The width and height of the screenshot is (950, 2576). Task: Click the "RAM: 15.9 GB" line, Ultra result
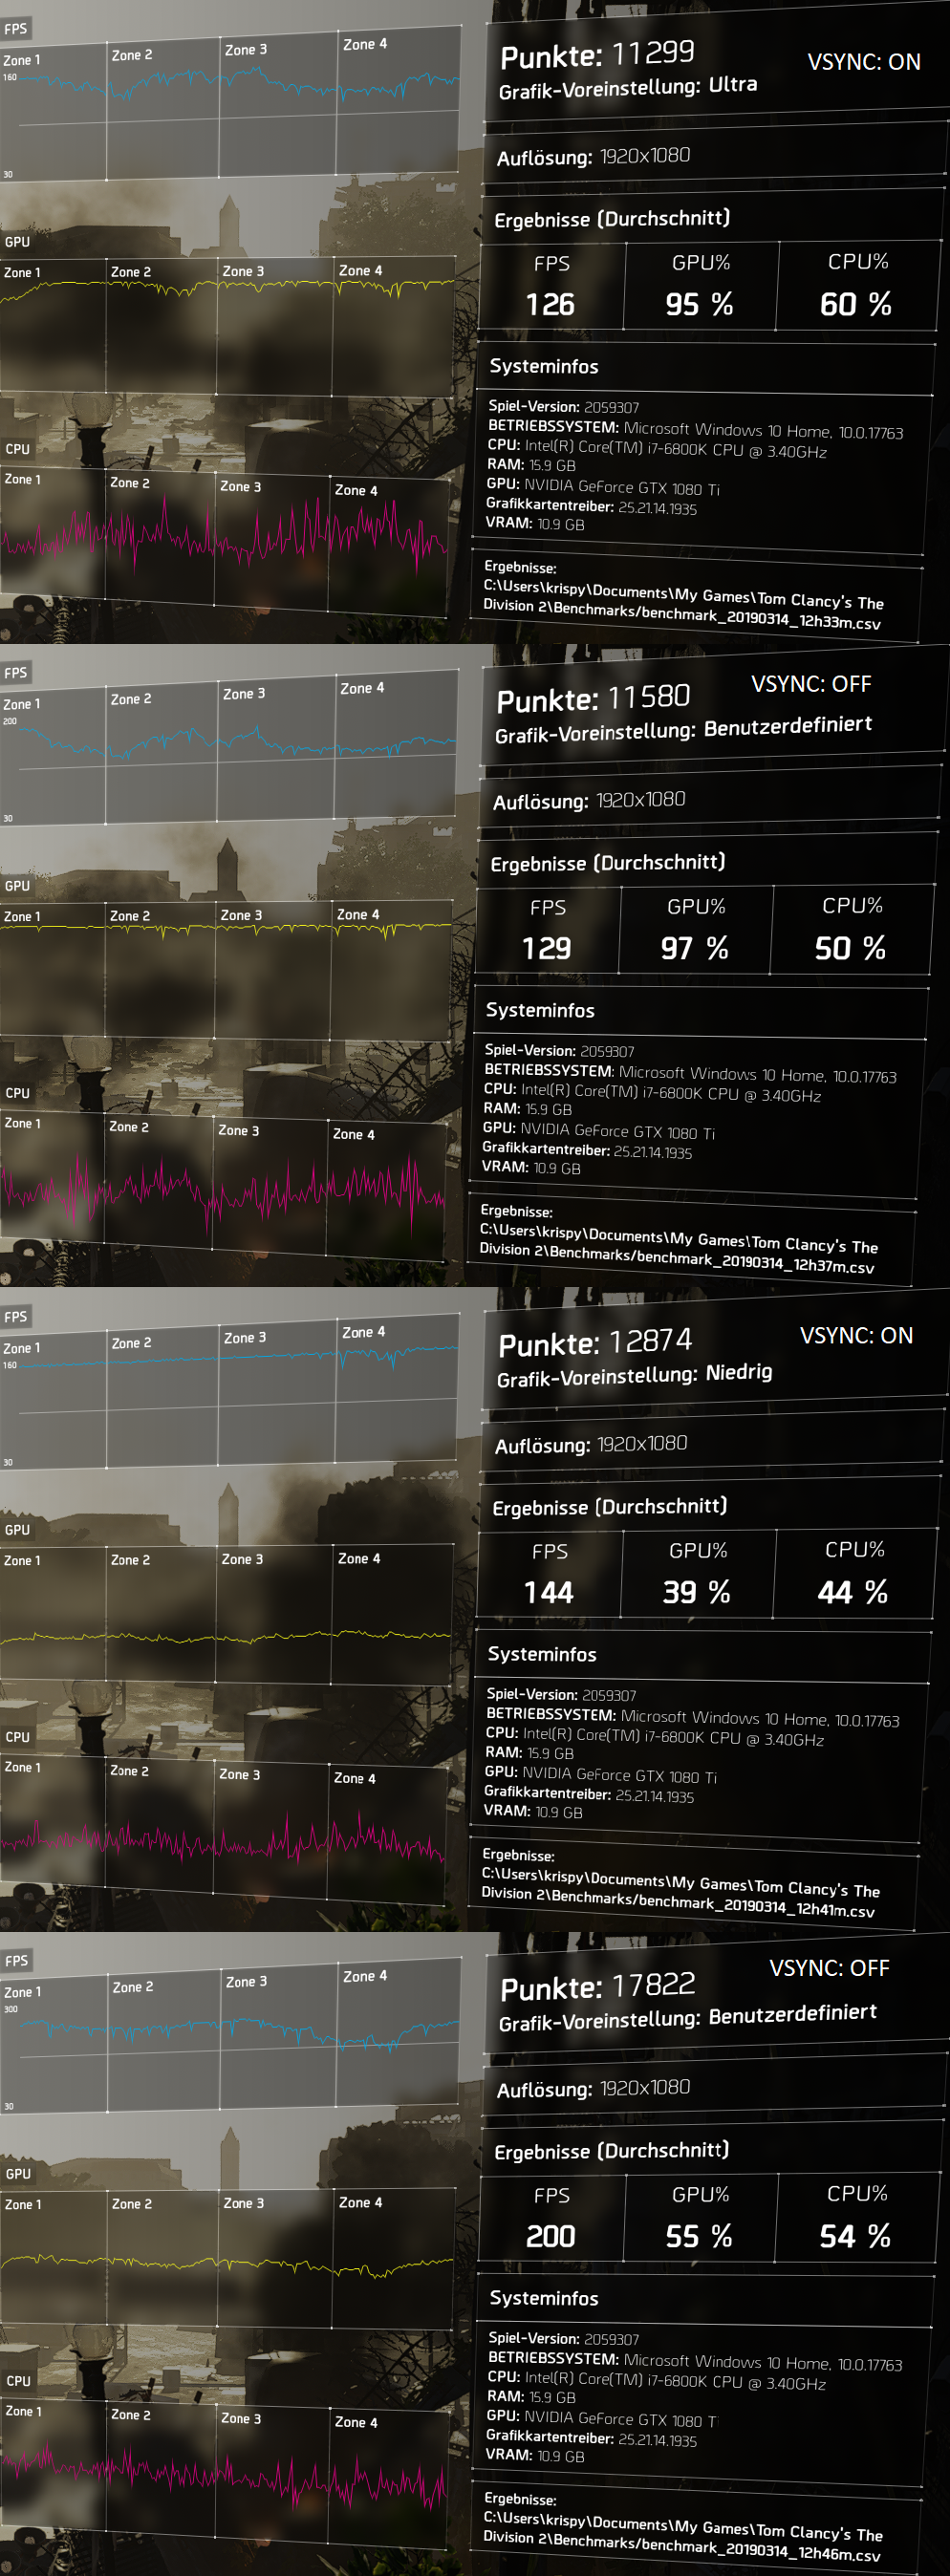pos(531,465)
